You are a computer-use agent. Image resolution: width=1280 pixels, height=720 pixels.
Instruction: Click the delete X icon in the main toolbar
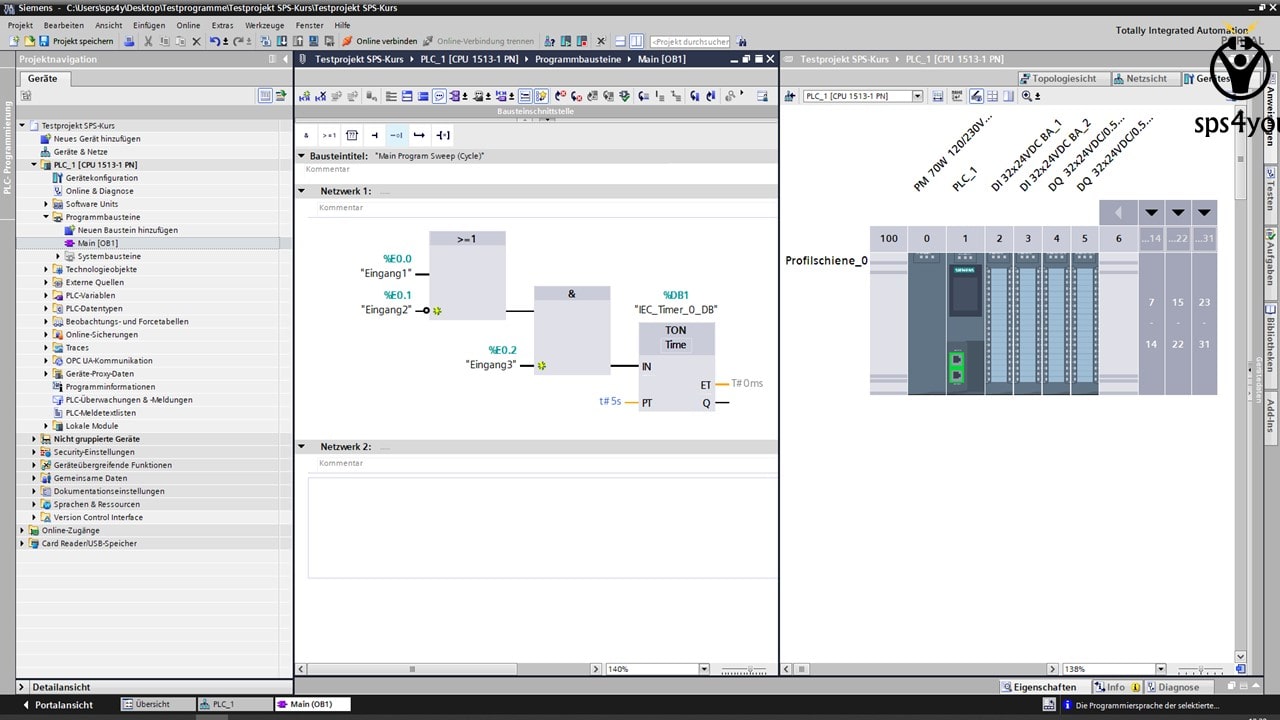pos(196,41)
